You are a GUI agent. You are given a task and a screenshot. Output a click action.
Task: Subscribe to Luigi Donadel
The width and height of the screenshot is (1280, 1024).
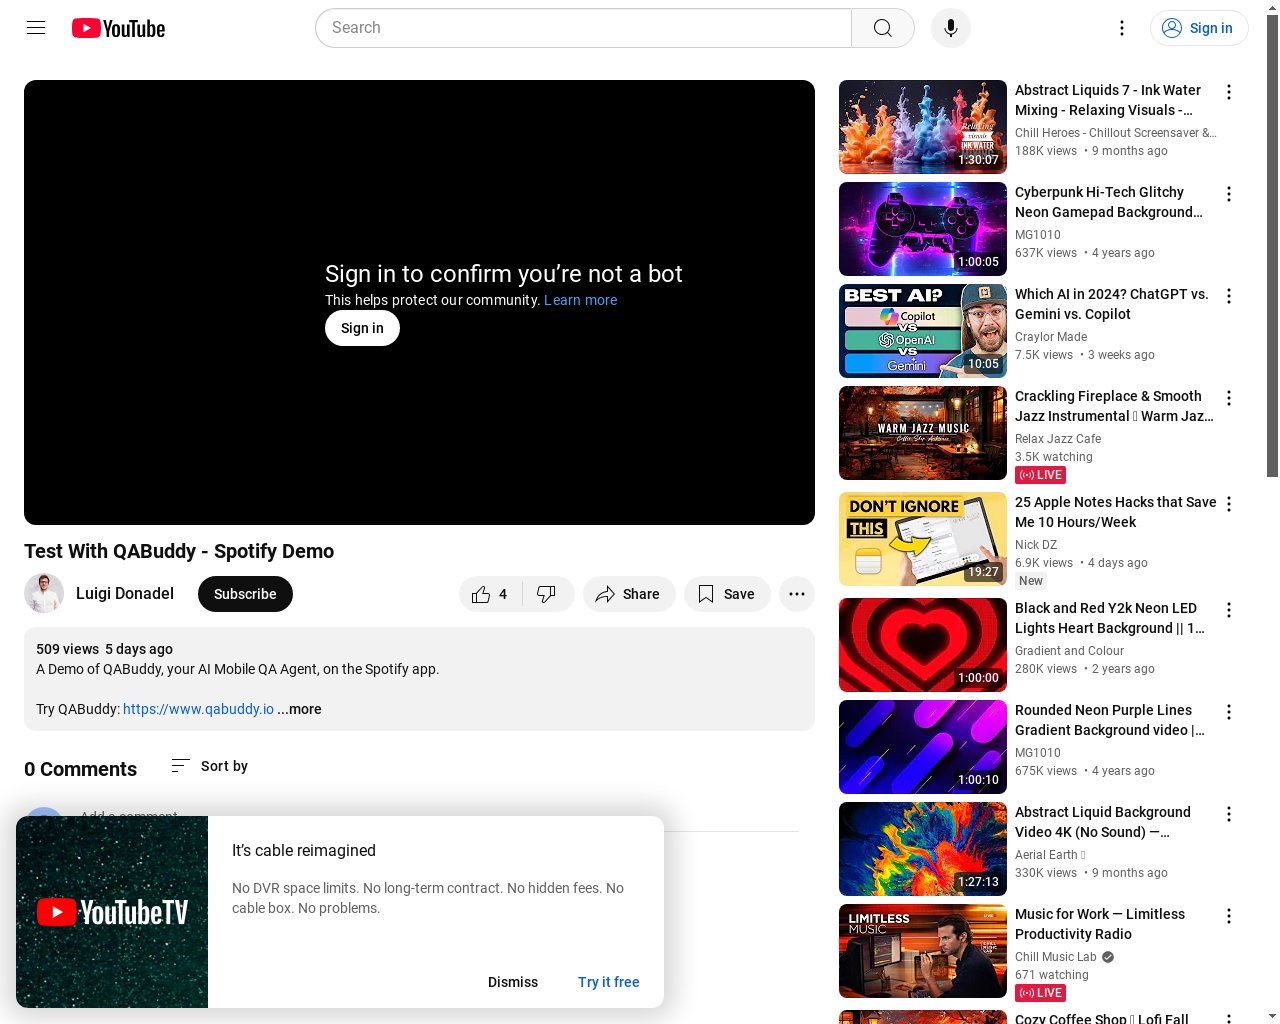(x=245, y=594)
